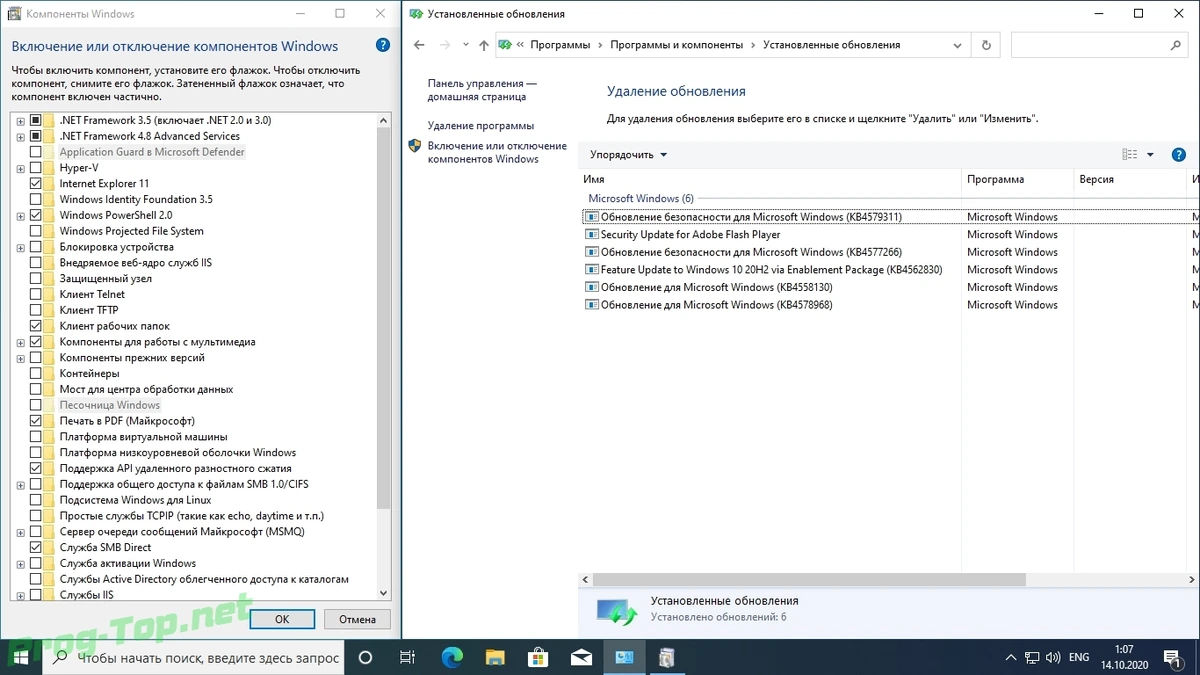Click Программы и компоненты breadcrumb

pos(676,45)
